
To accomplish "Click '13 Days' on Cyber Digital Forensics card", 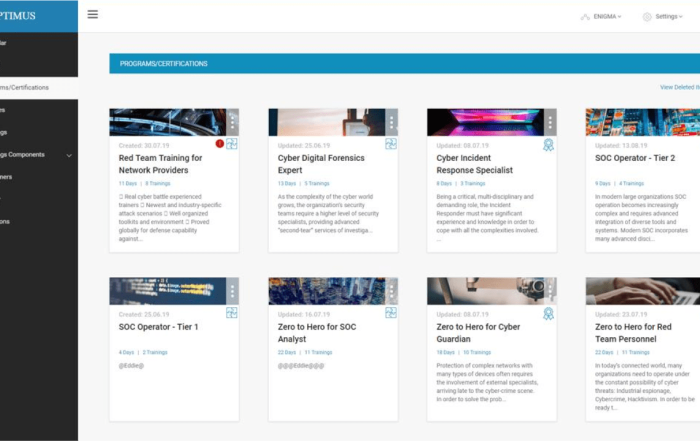I will click(x=287, y=183).
